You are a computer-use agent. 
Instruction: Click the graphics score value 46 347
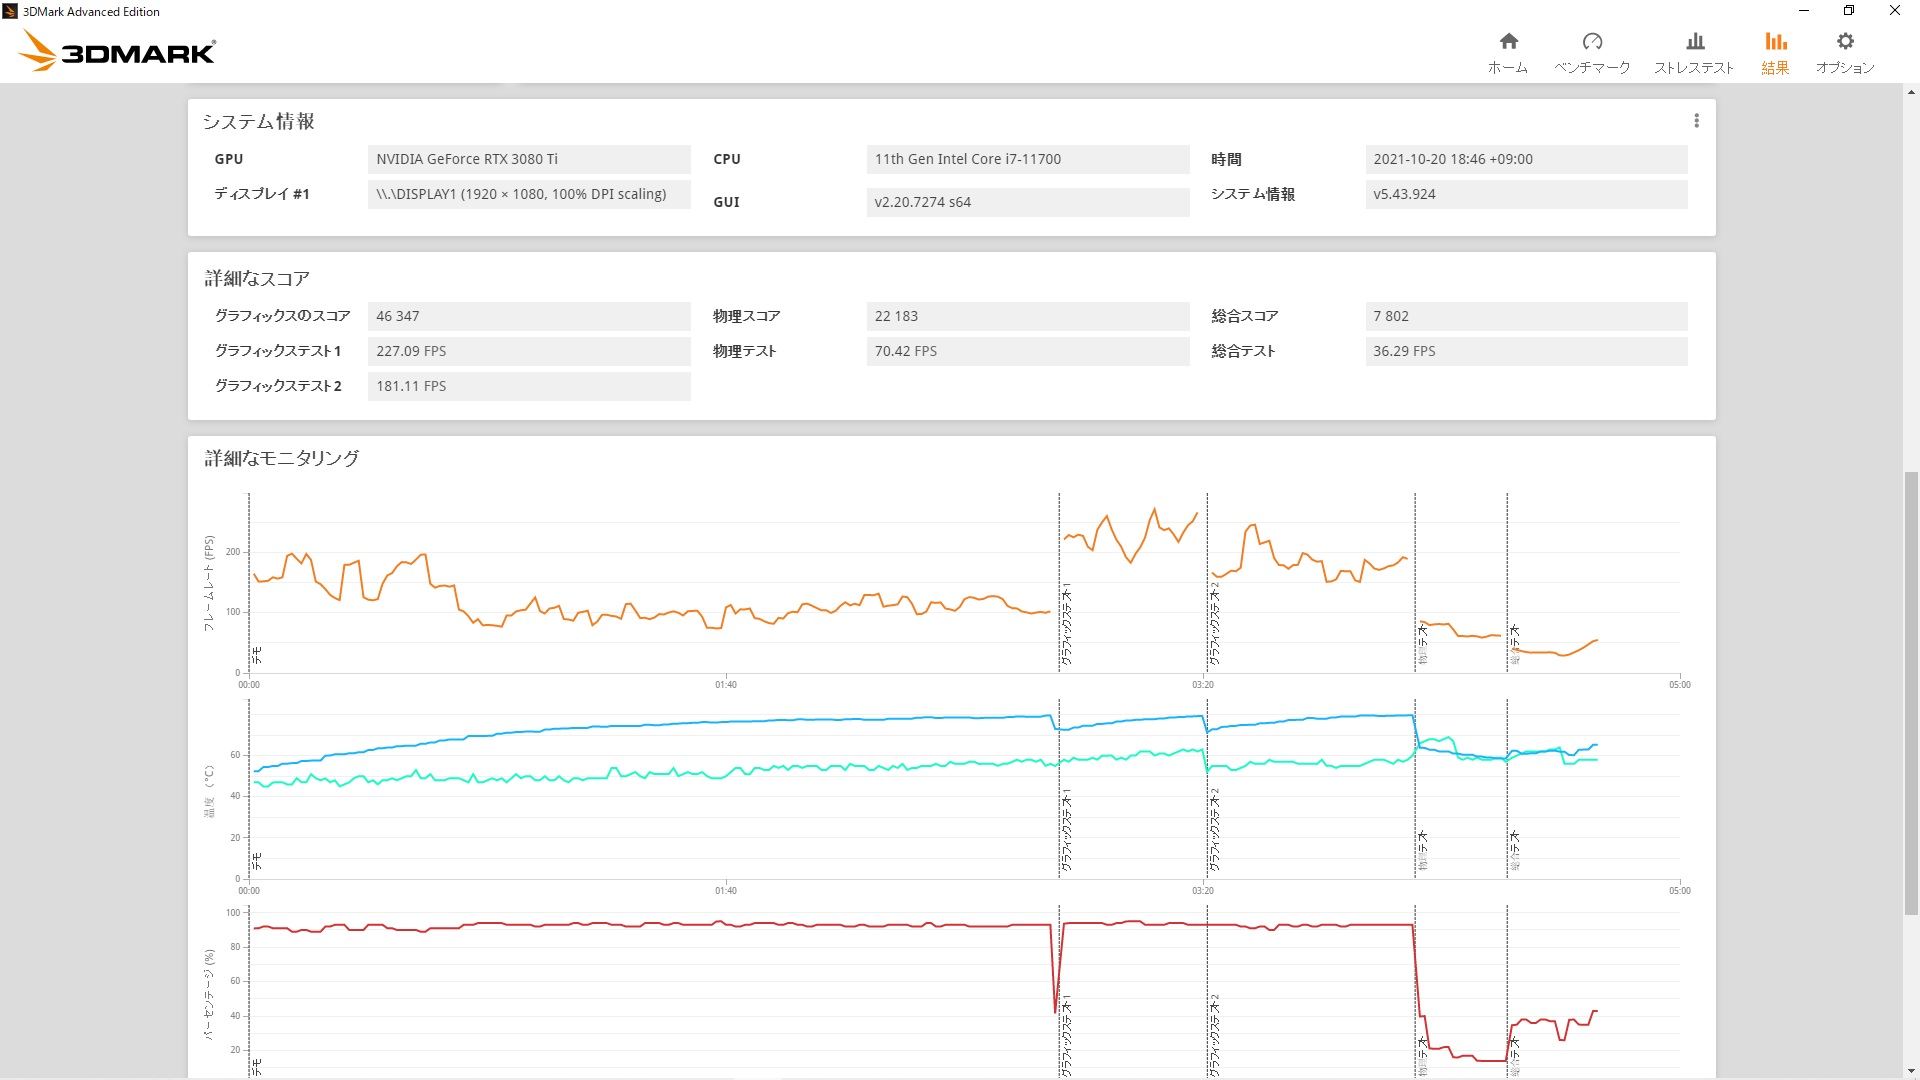point(529,316)
